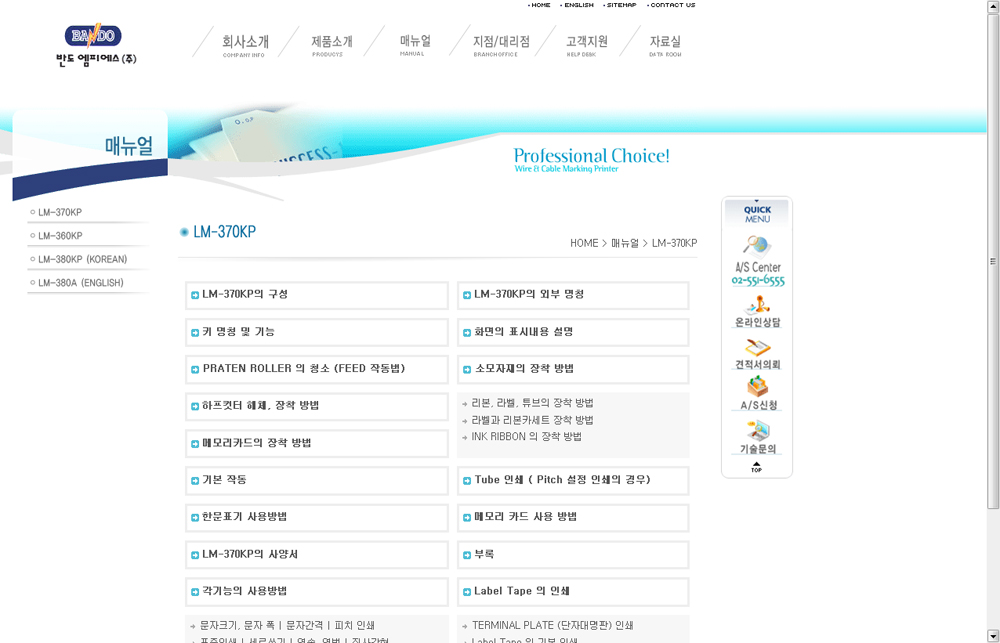Viewport: 1000px width, 643px height.
Task: Open 견적서의뢰 quick menu icon
Action: point(757,353)
